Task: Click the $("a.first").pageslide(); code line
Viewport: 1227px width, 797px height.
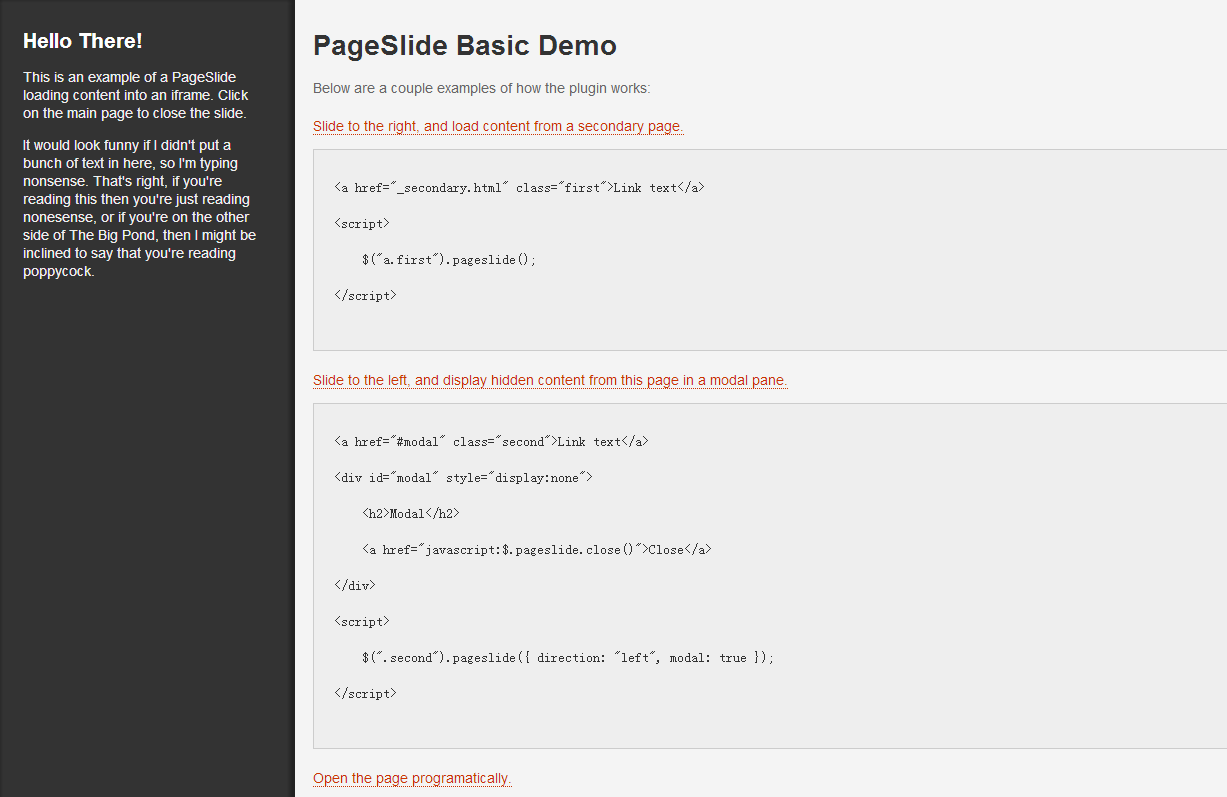Action: click(x=449, y=259)
